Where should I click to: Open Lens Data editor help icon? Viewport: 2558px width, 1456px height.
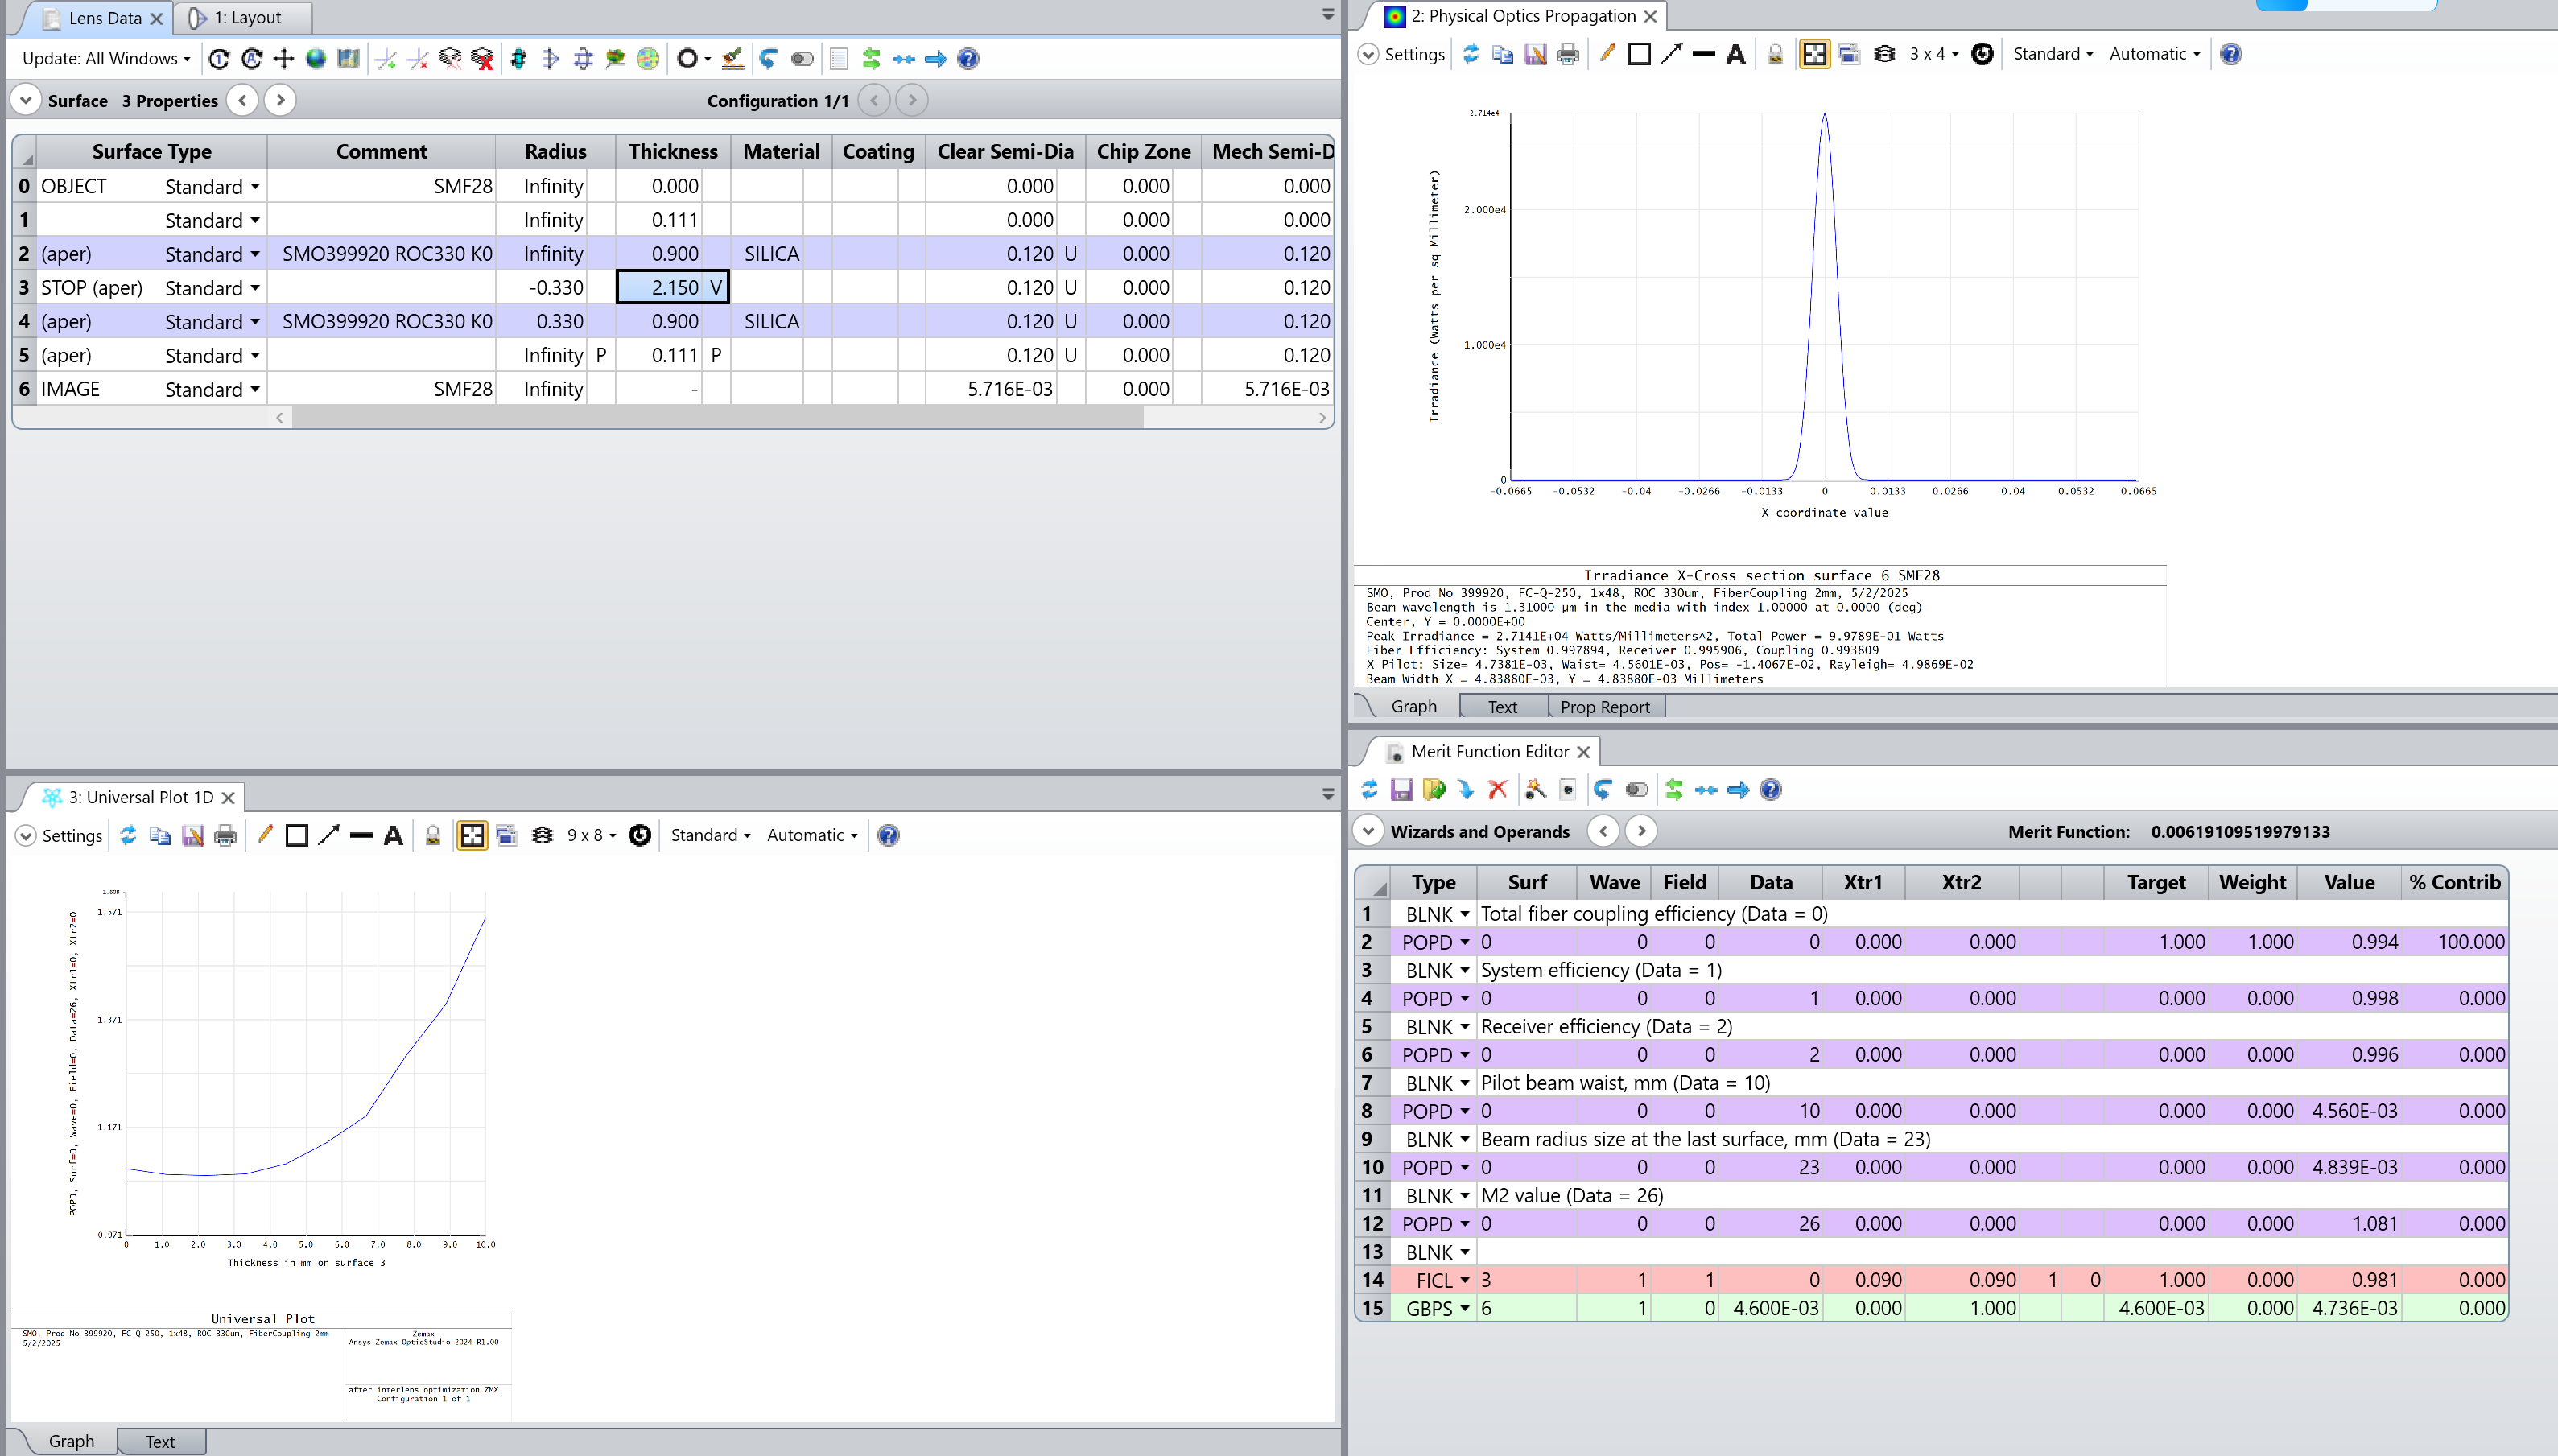tap(967, 59)
